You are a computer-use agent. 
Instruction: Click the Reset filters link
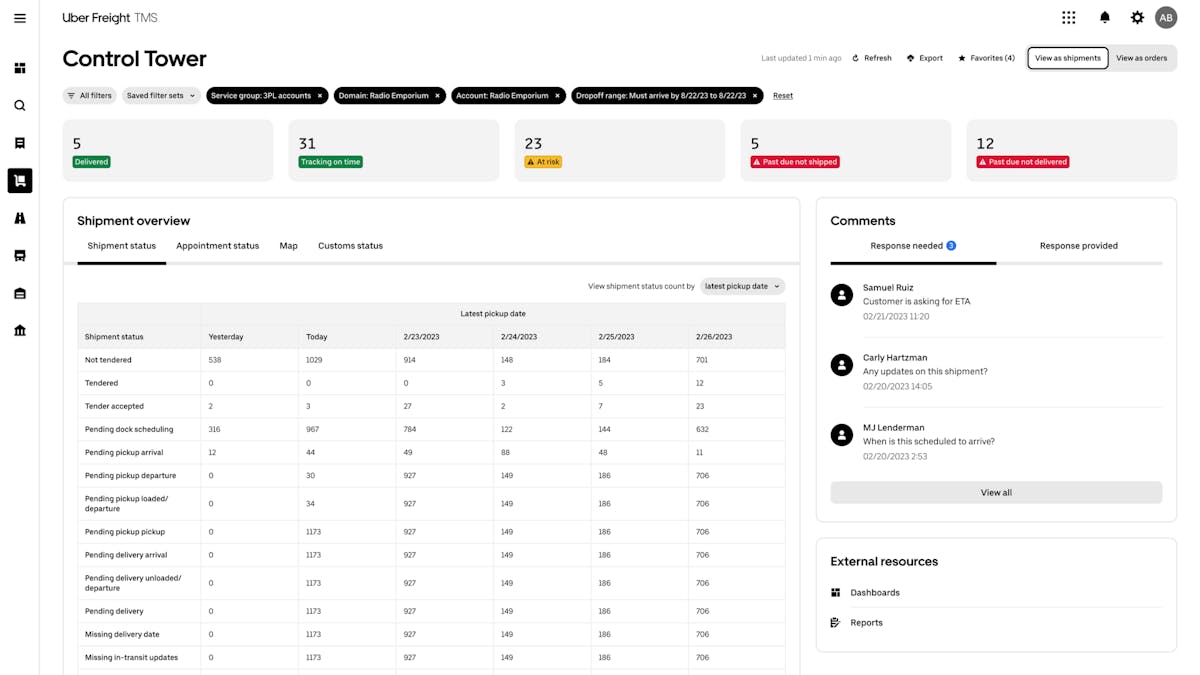coord(782,95)
